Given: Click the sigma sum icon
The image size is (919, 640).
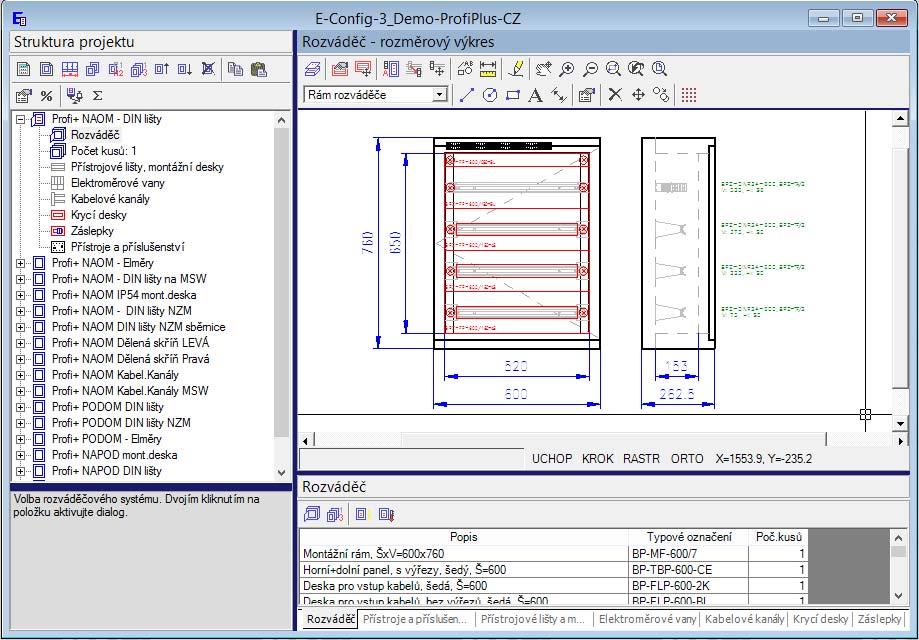Looking at the screenshot, I should (98, 96).
